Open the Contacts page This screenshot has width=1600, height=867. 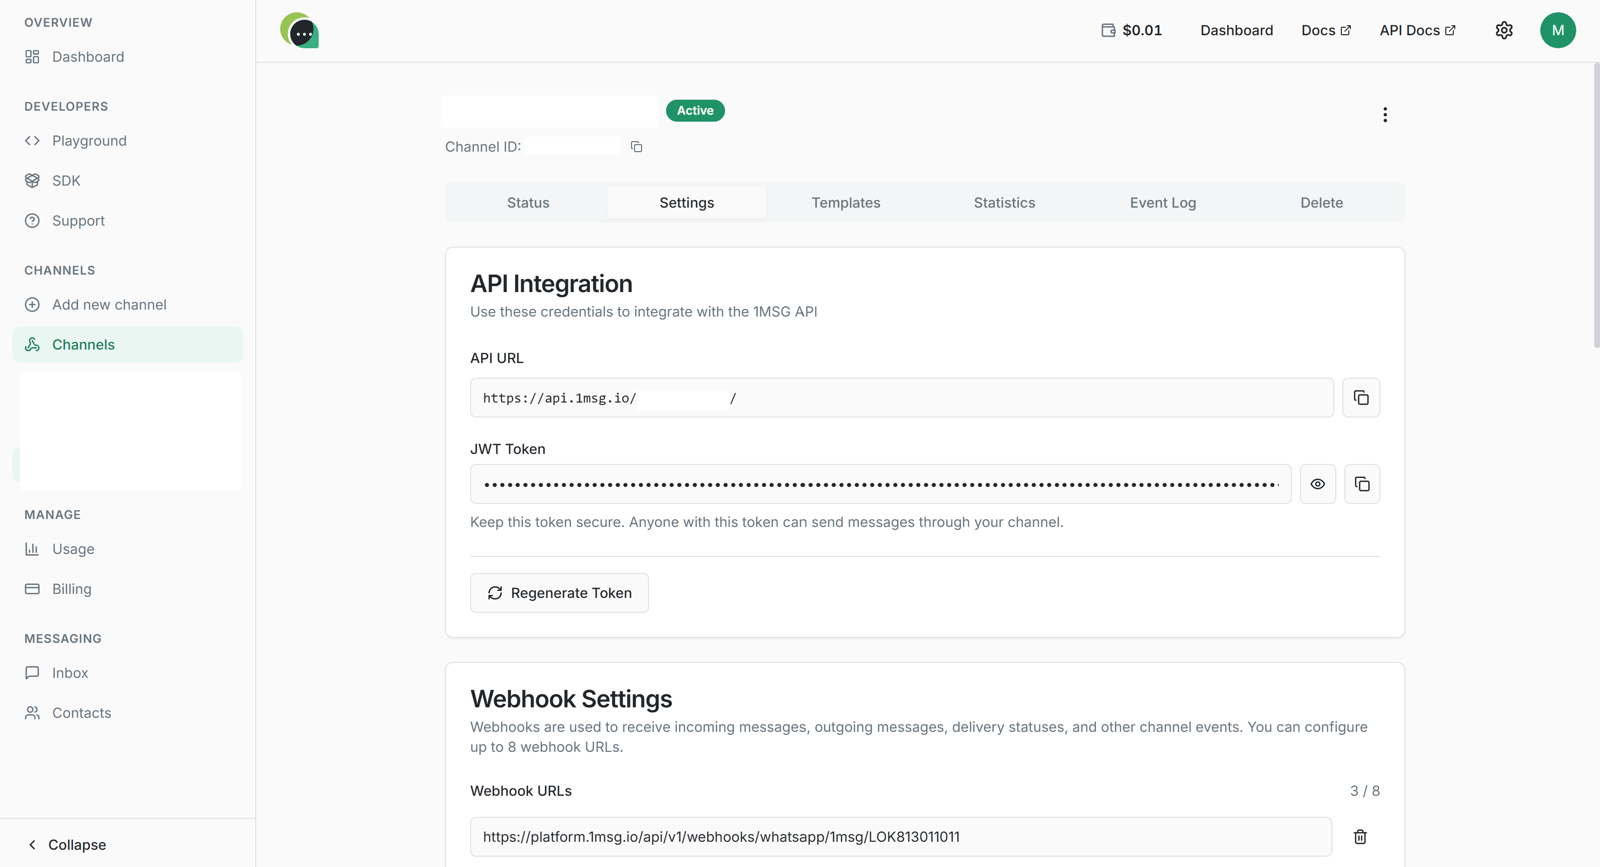click(127, 713)
